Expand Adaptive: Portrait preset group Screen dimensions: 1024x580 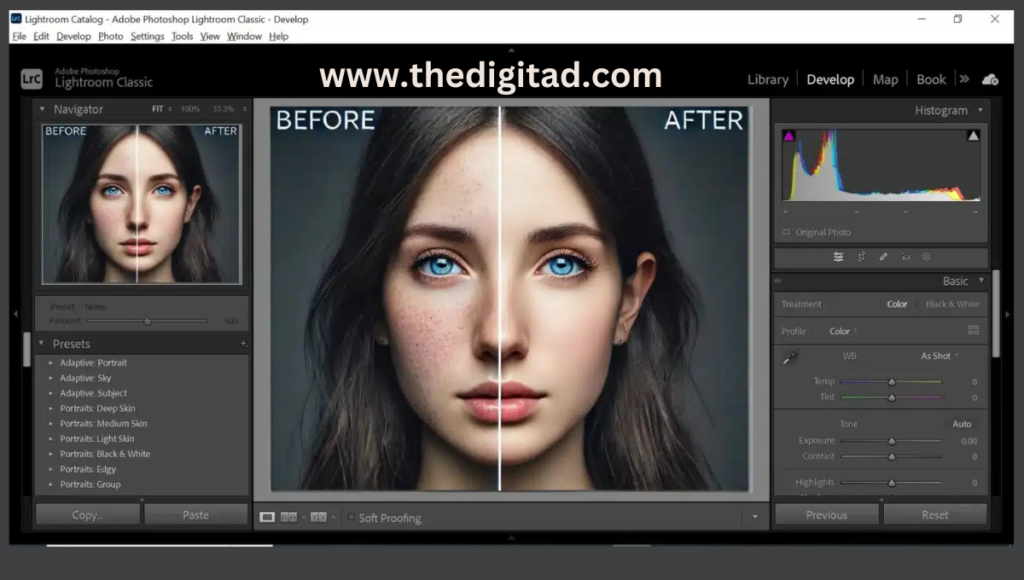tap(50, 362)
